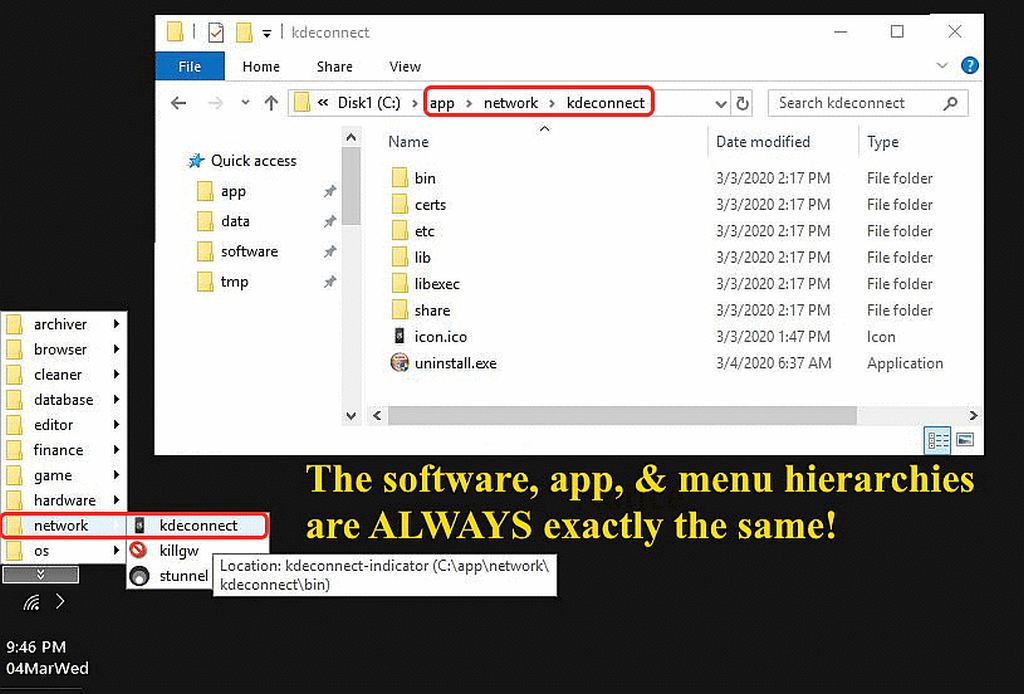Open the archiver submenu
1024x694 pixels.
click(64, 324)
